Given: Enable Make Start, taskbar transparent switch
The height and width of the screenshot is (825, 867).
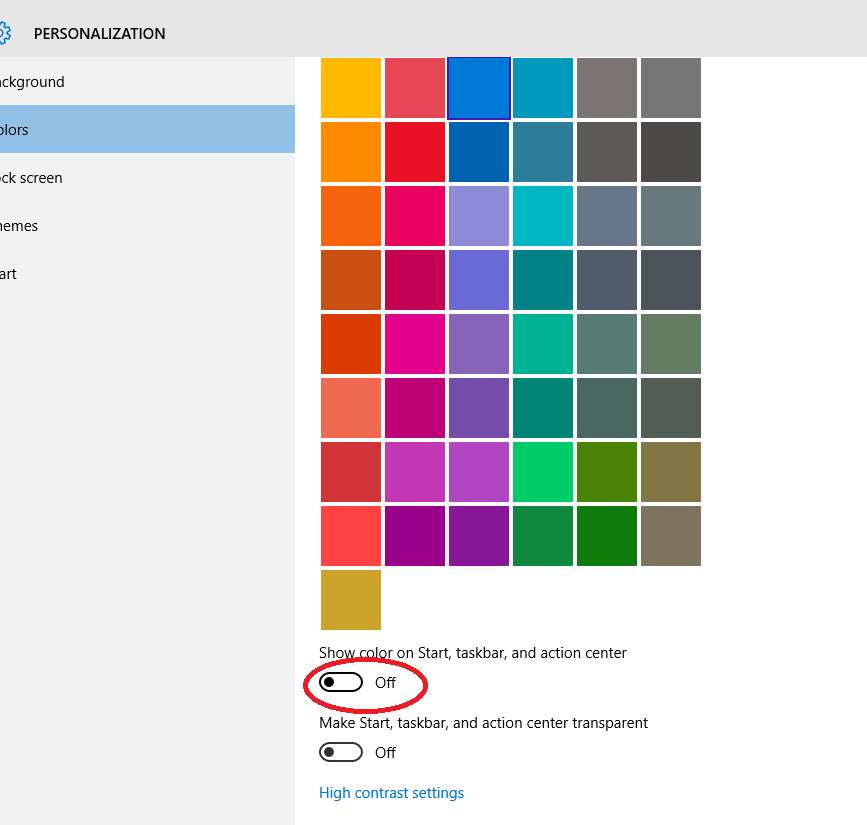Looking at the screenshot, I should [x=341, y=752].
